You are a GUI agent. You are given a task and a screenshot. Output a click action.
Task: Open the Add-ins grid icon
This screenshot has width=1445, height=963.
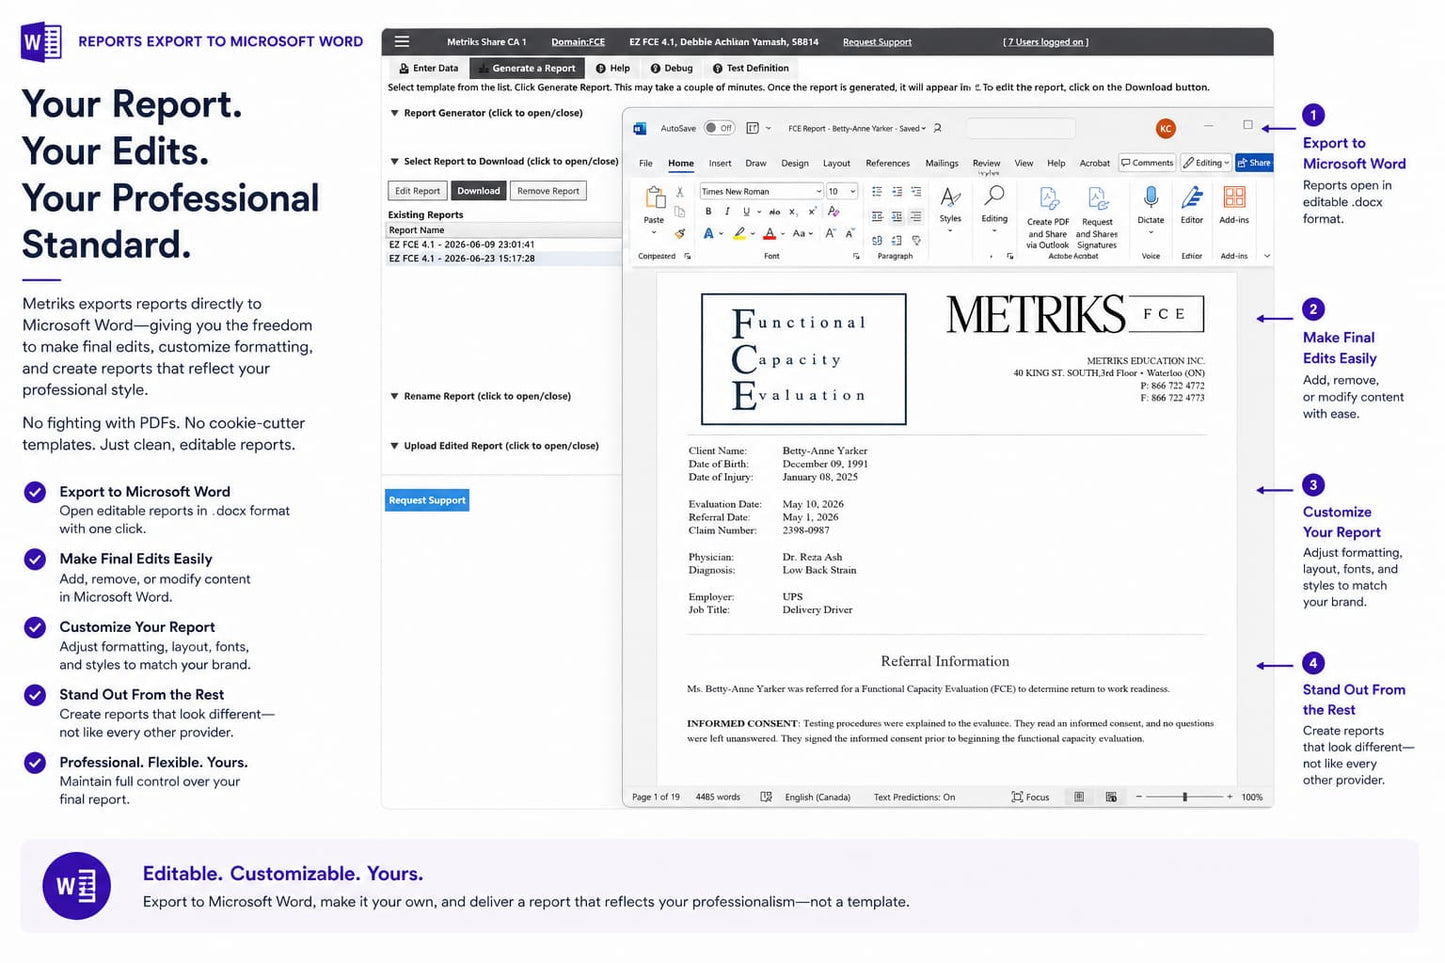pyautogui.click(x=1234, y=196)
